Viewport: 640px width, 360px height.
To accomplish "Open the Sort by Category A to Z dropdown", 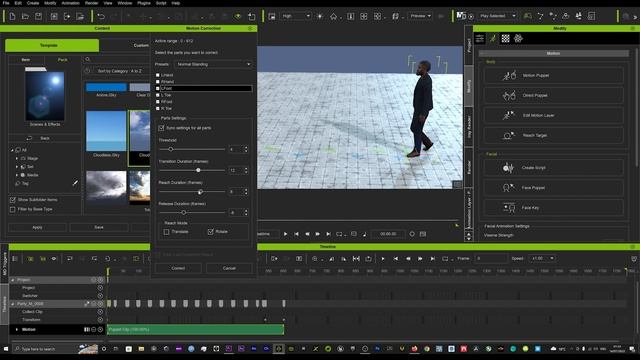I will (120, 71).
